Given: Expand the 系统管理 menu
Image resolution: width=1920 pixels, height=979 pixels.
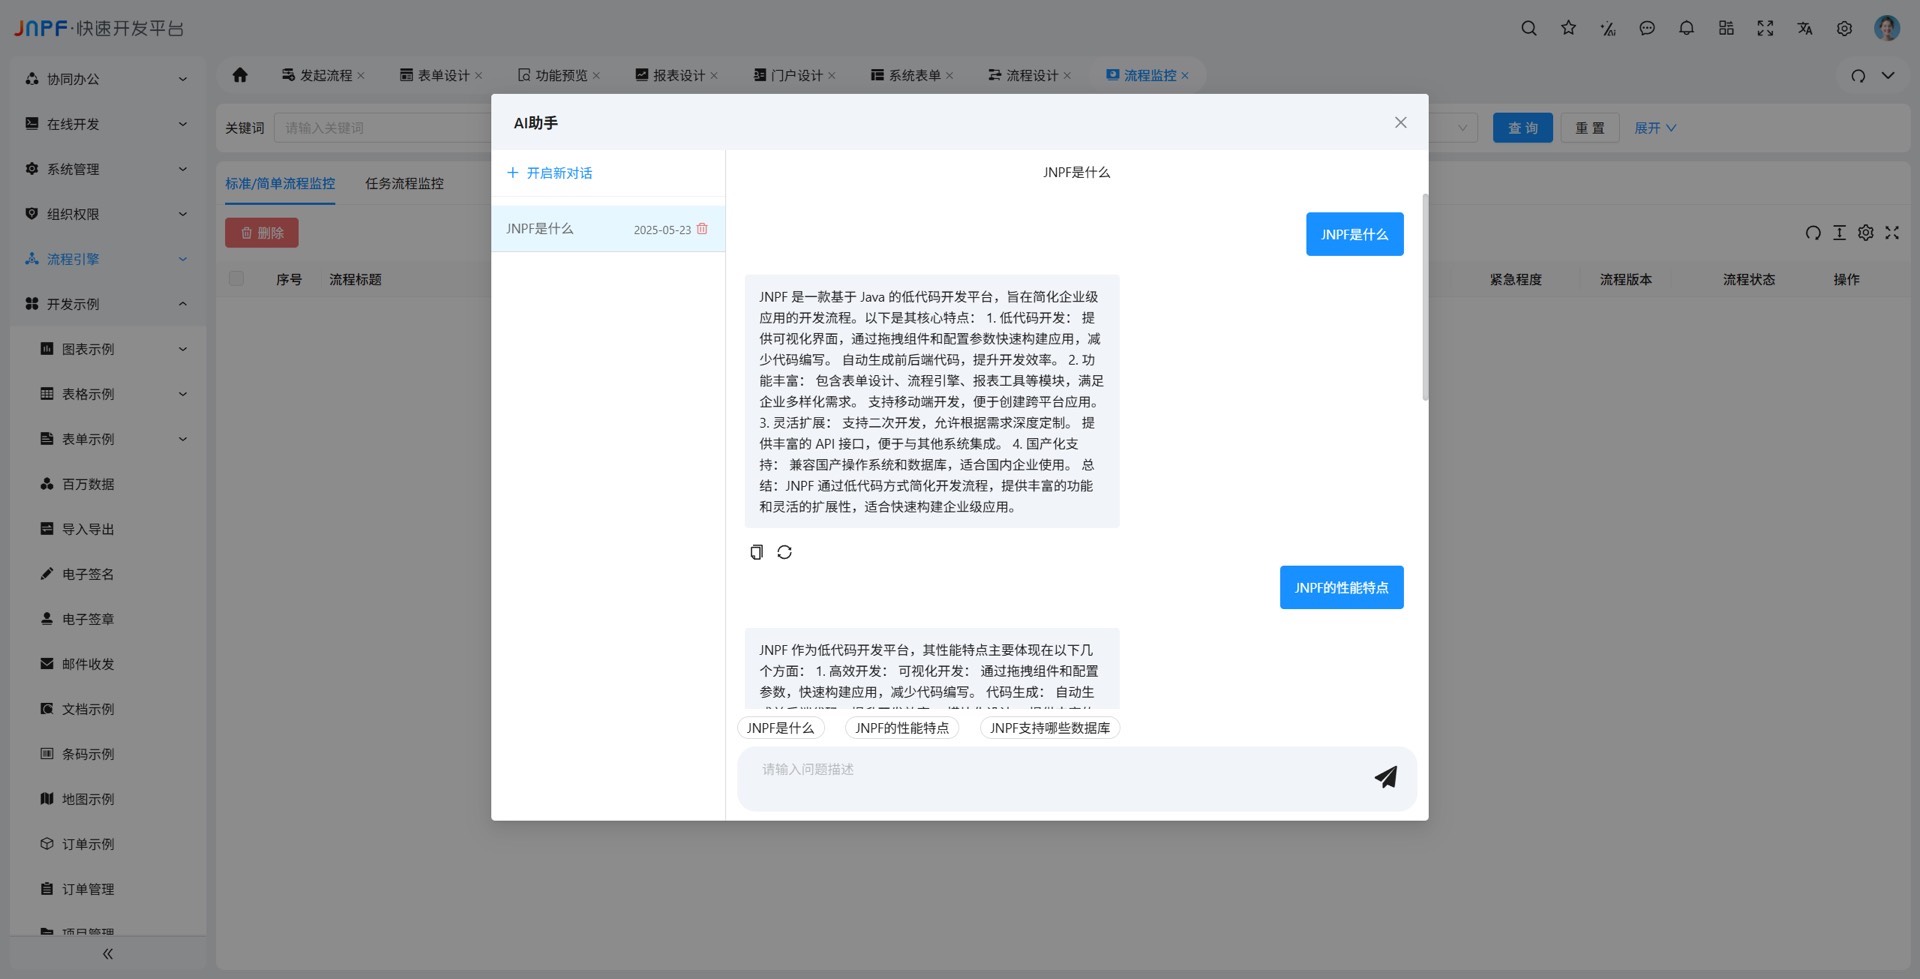Looking at the screenshot, I should [108, 169].
